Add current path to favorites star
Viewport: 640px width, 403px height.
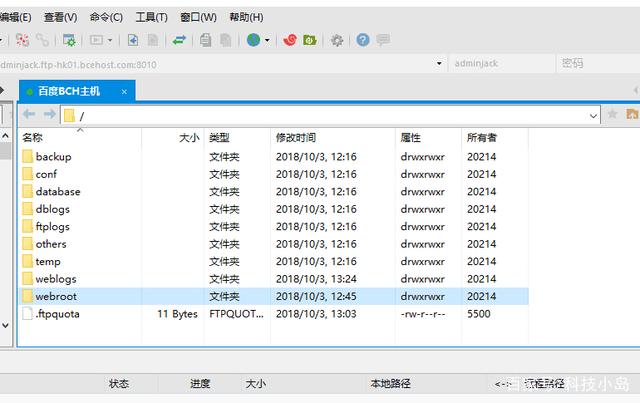612,115
